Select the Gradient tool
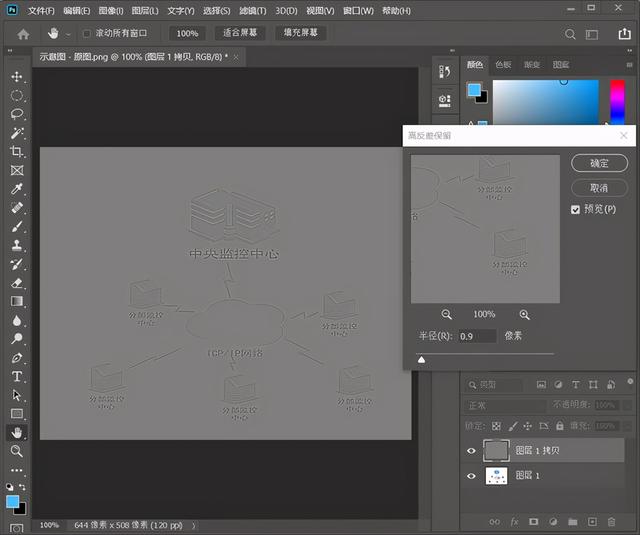 [x=17, y=301]
